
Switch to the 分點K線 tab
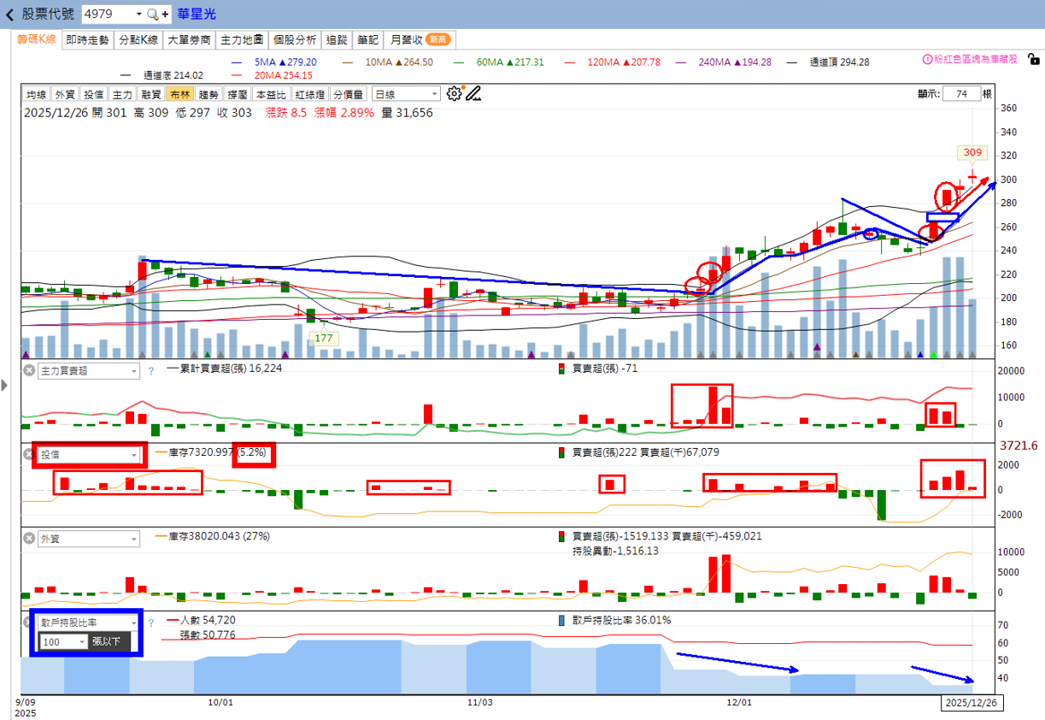tap(139, 40)
